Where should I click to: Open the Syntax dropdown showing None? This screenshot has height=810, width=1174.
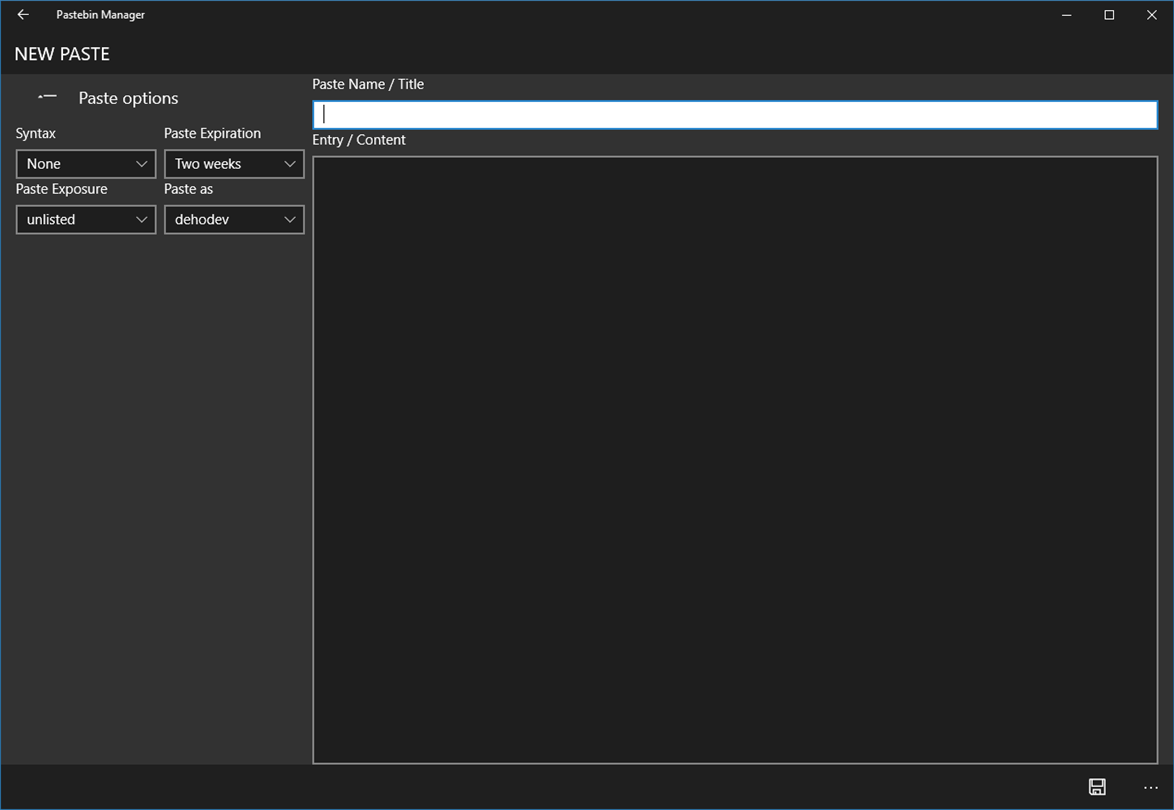86,164
